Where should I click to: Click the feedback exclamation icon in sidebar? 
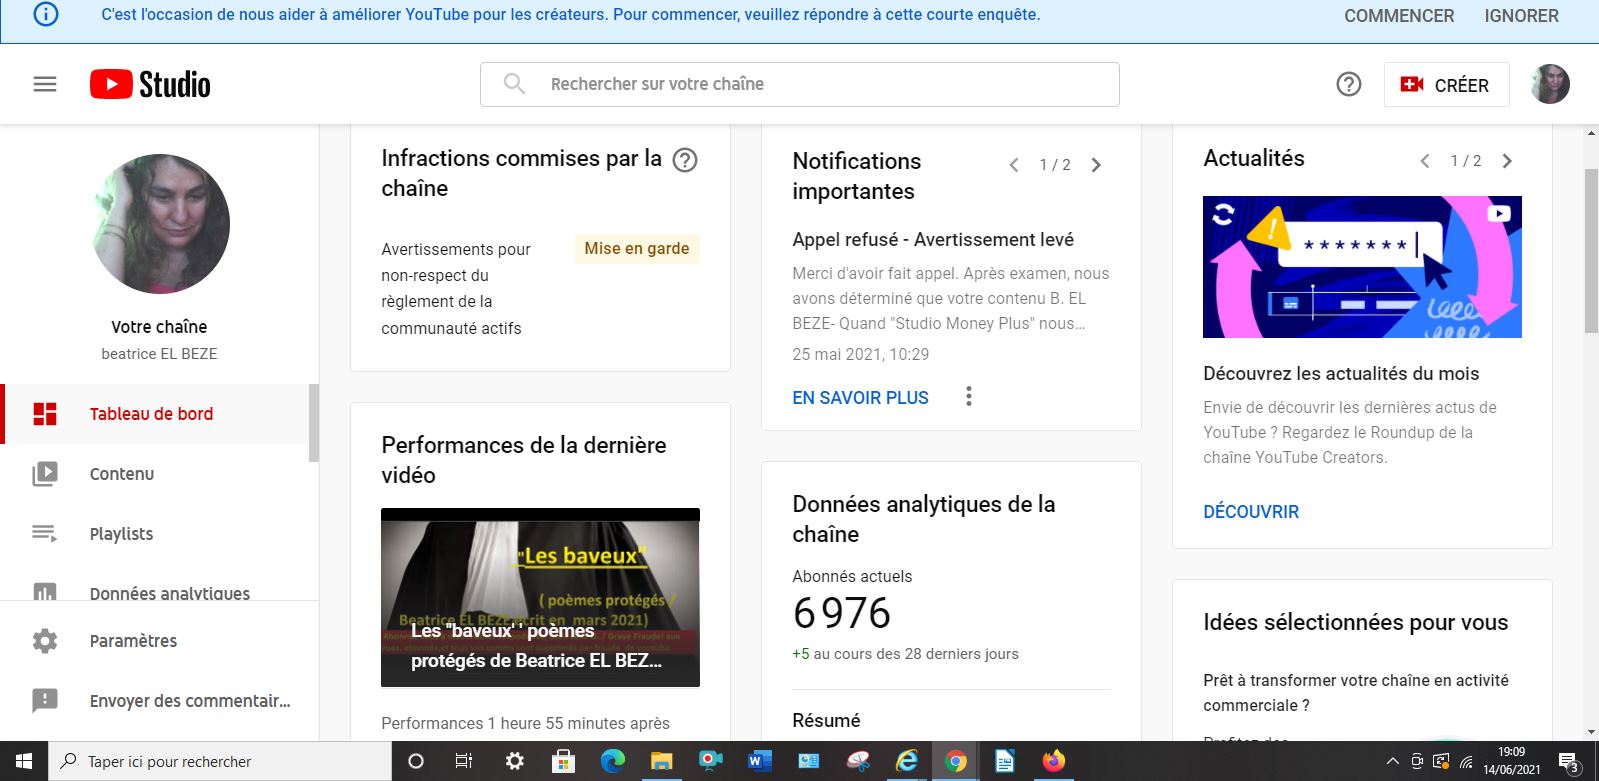pyautogui.click(x=45, y=701)
